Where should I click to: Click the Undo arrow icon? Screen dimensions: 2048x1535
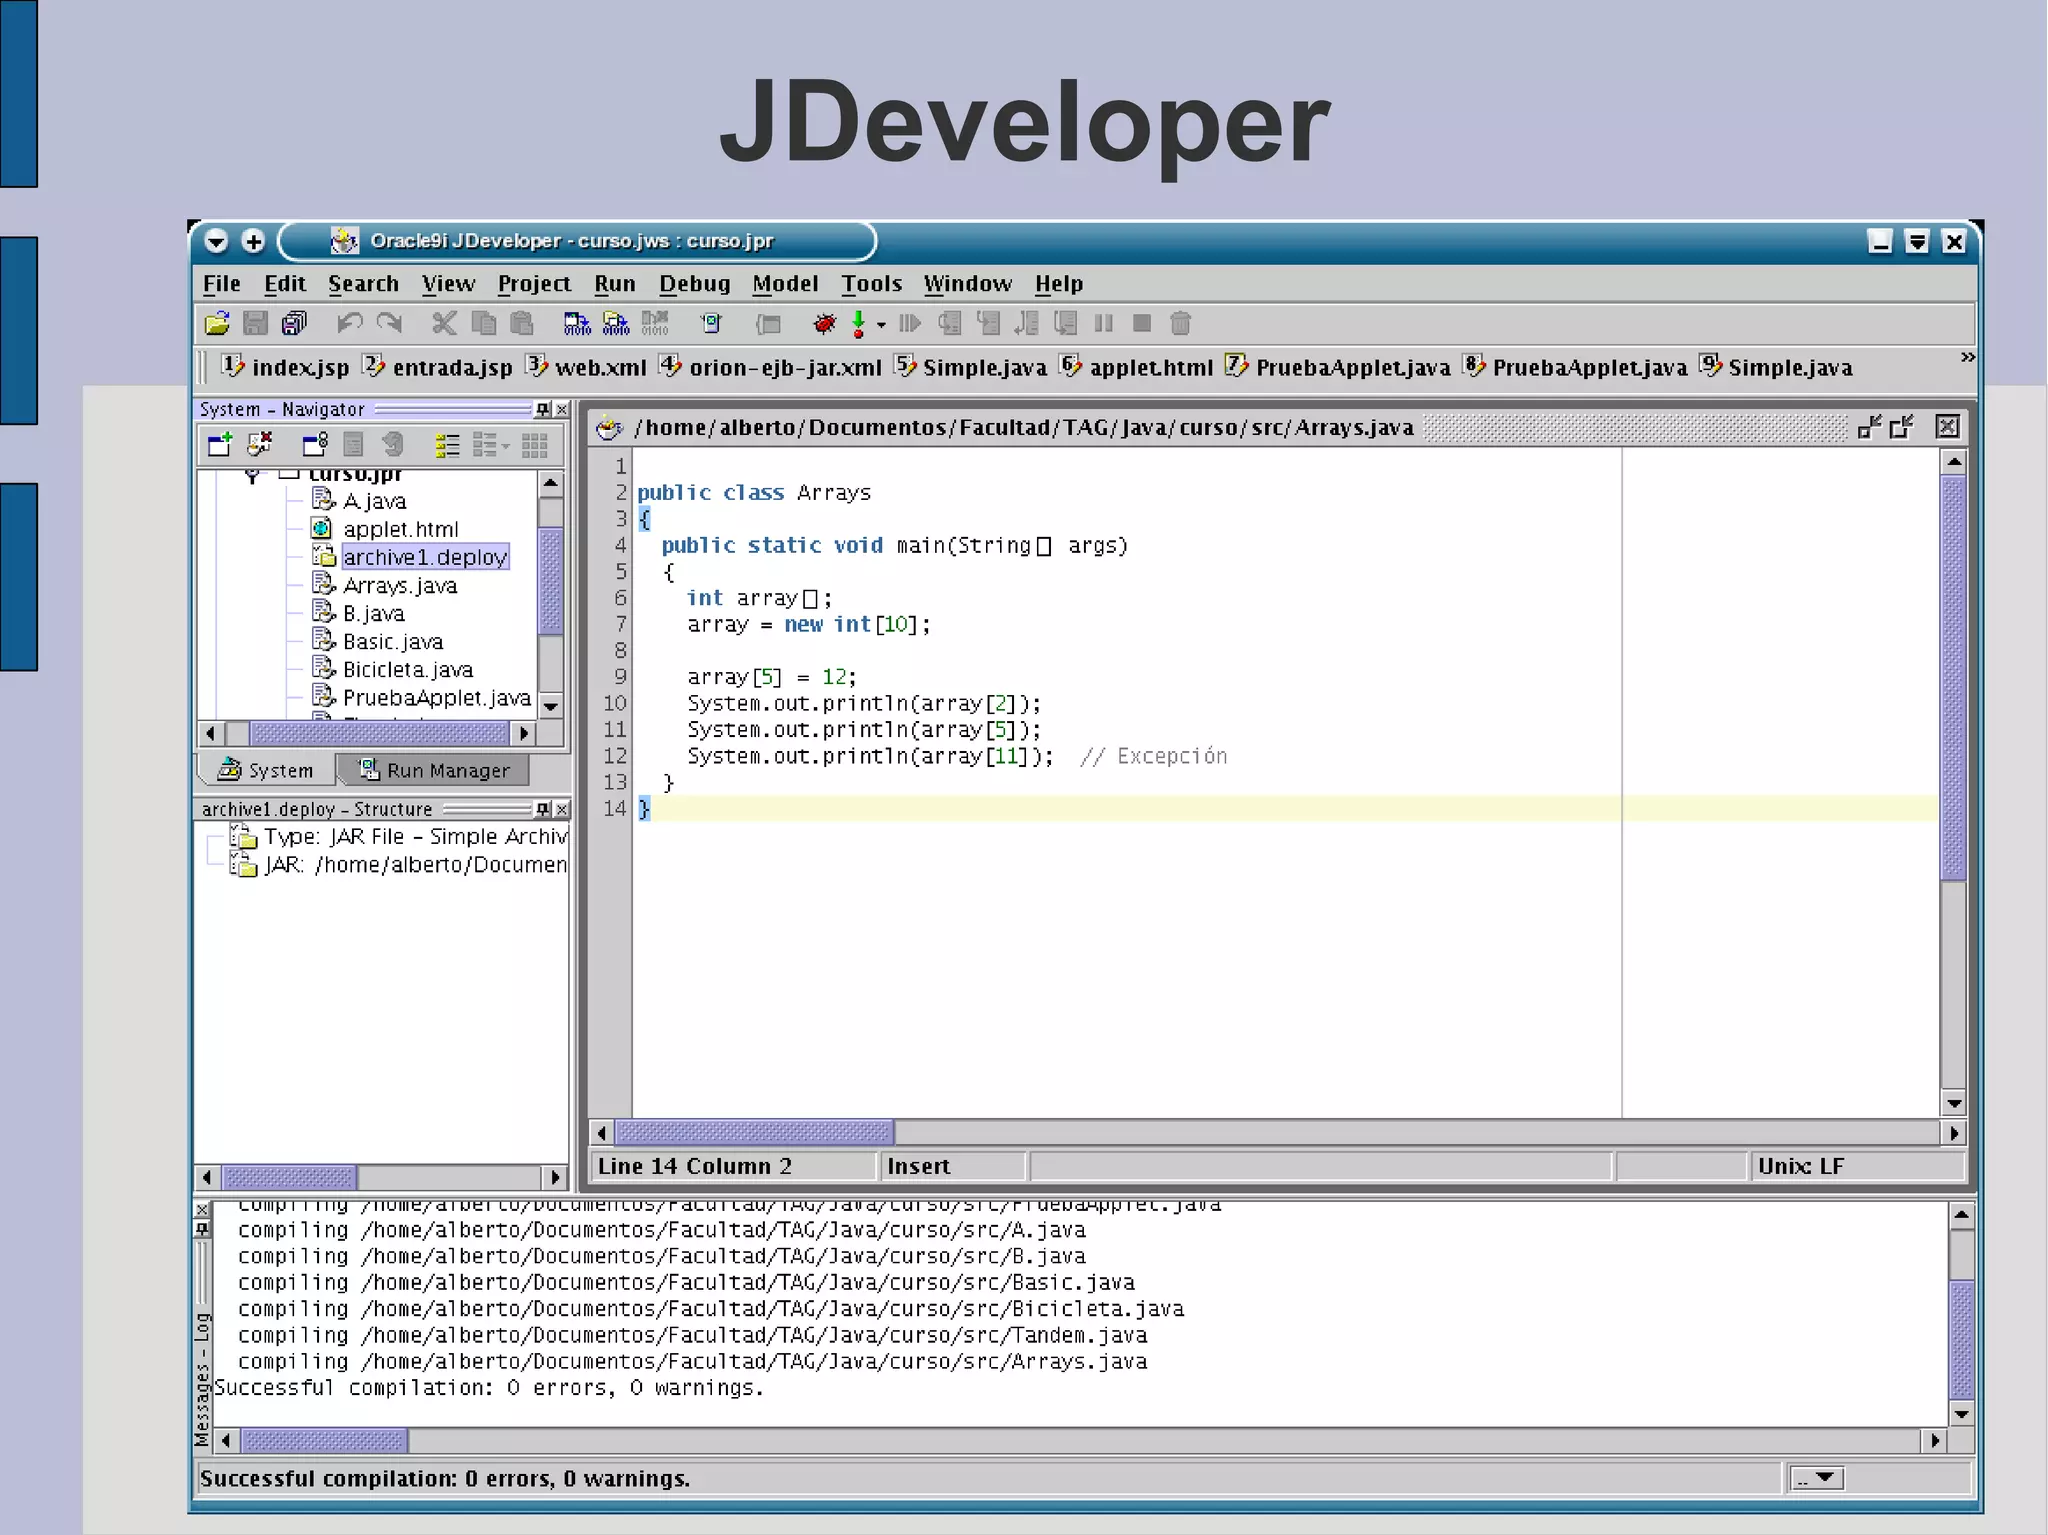coord(349,323)
